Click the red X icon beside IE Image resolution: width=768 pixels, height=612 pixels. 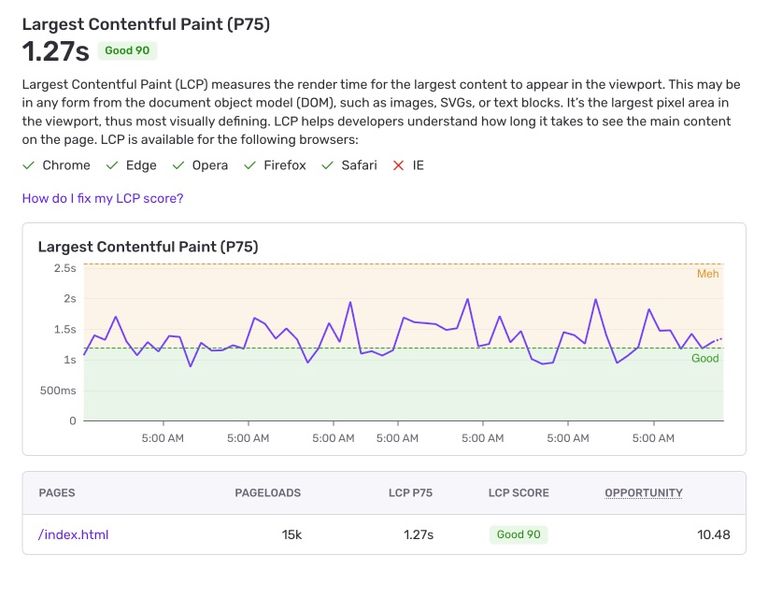[x=398, y=166]
